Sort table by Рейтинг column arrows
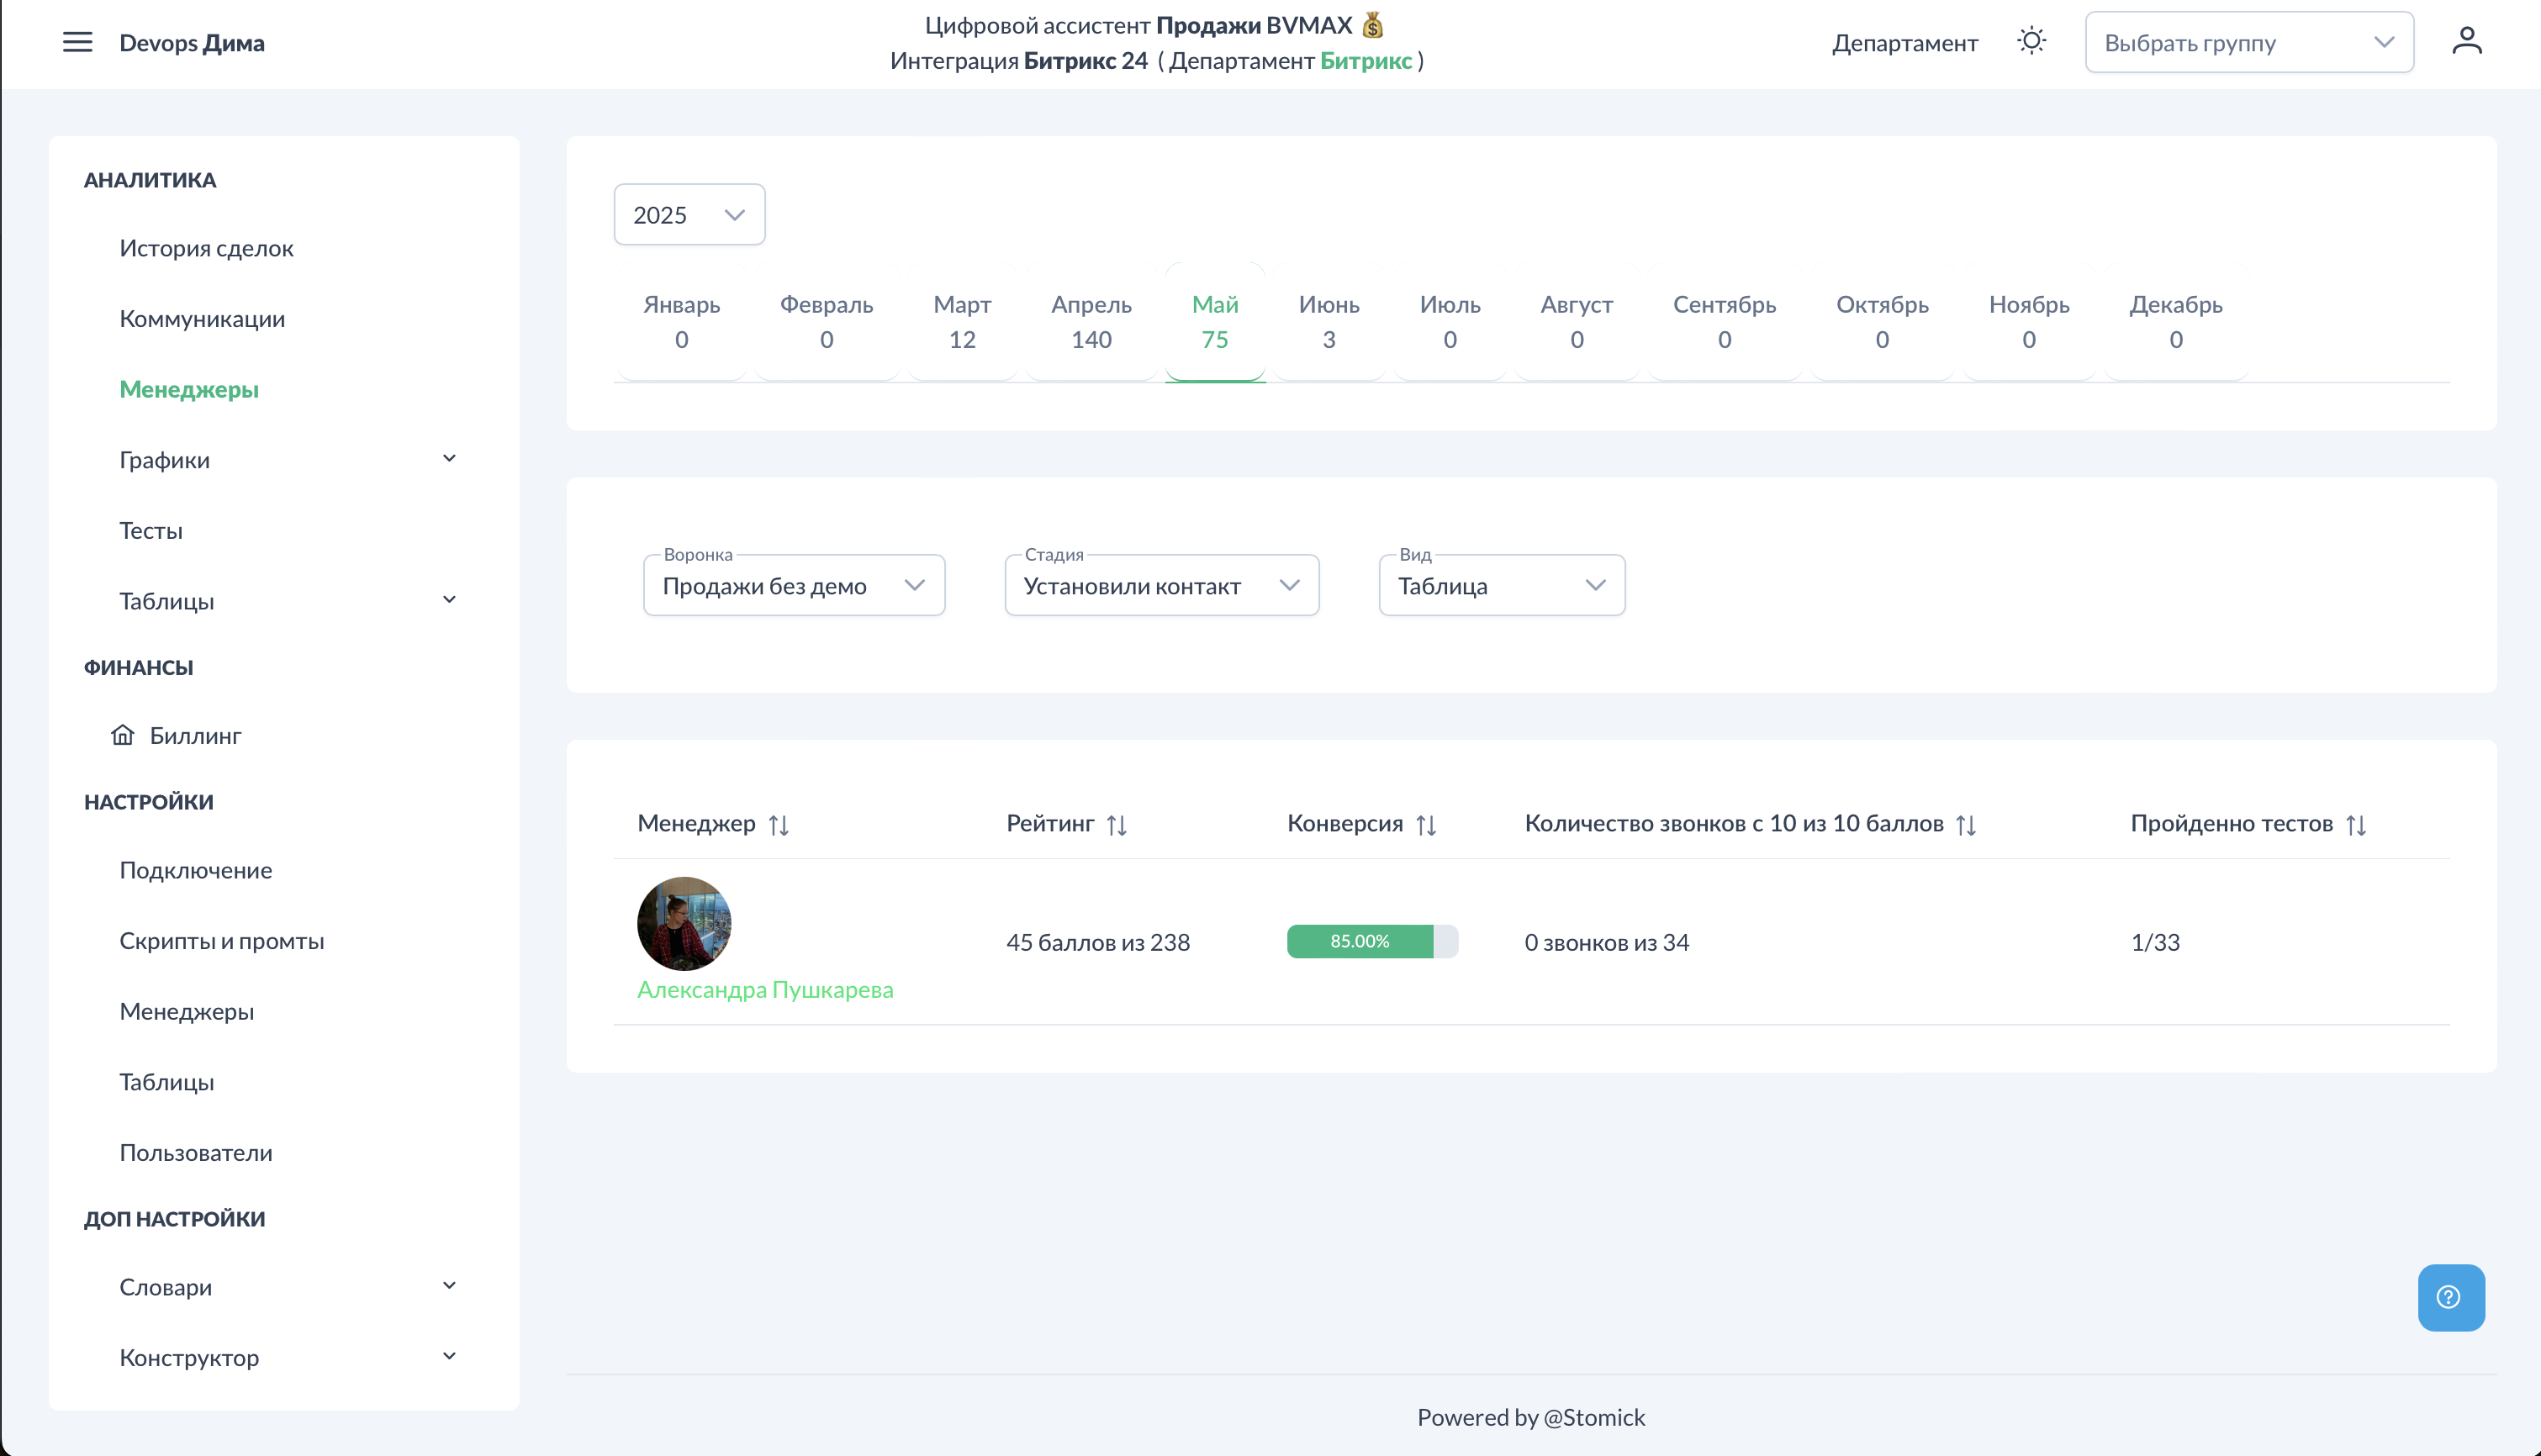This screenshot has height=1456, width=2541. (x=1117, y=825)
